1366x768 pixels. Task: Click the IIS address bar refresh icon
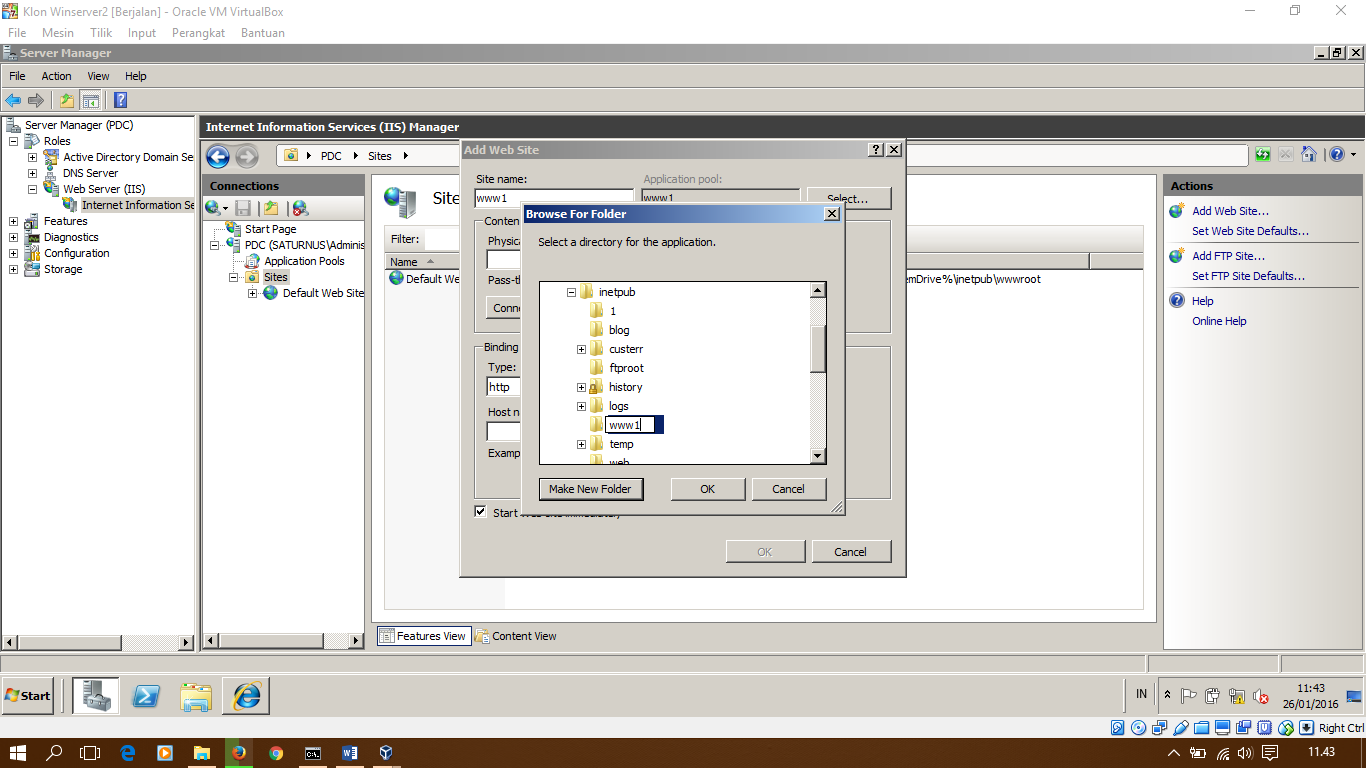pos(1263,154)
